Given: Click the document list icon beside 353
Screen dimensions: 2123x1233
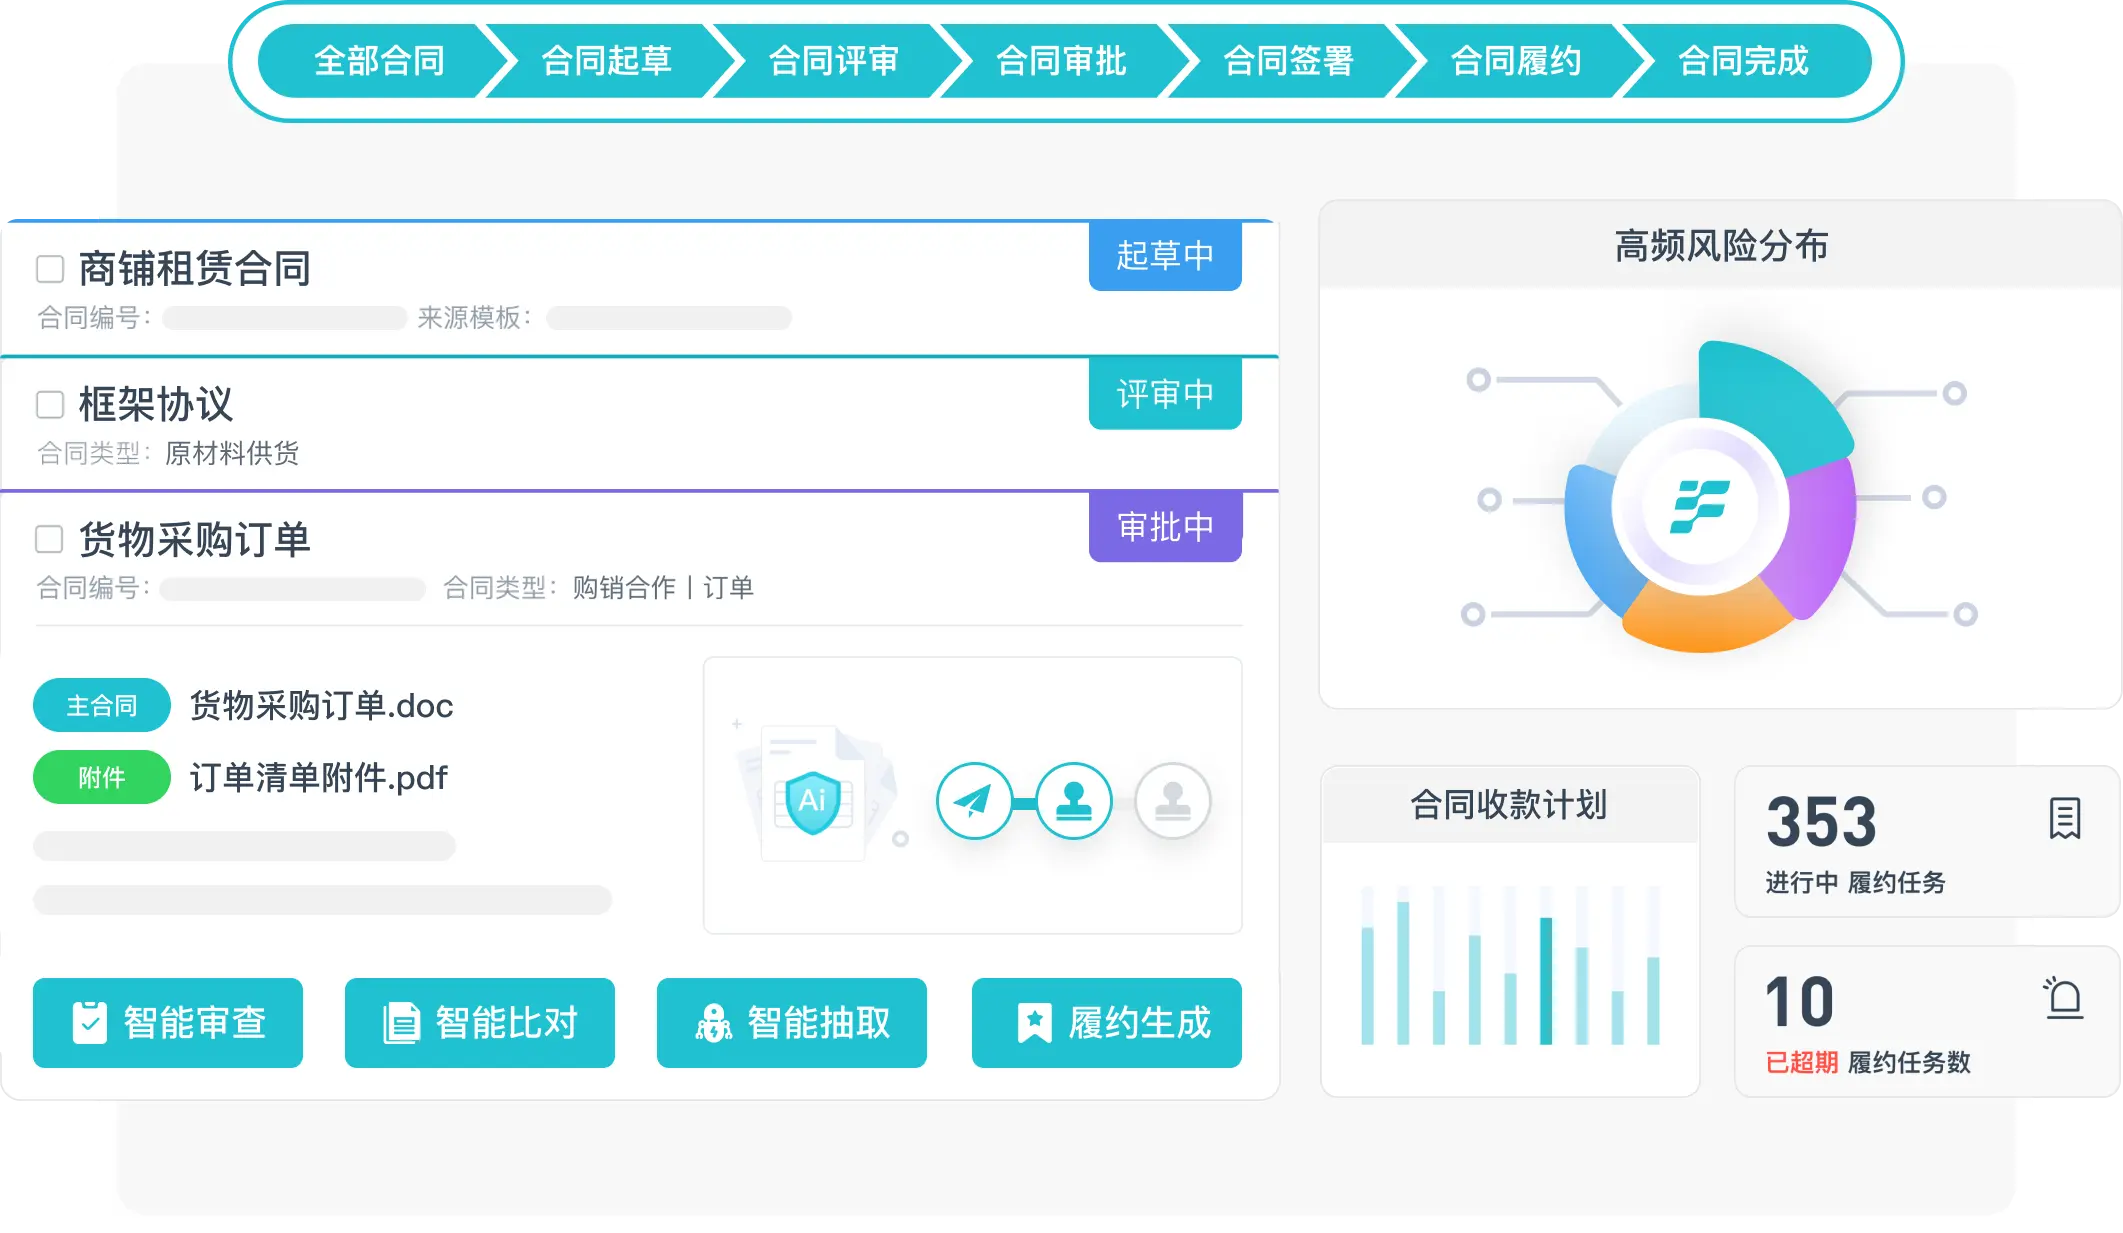Looking at the screenshot, I should 2065,819.
